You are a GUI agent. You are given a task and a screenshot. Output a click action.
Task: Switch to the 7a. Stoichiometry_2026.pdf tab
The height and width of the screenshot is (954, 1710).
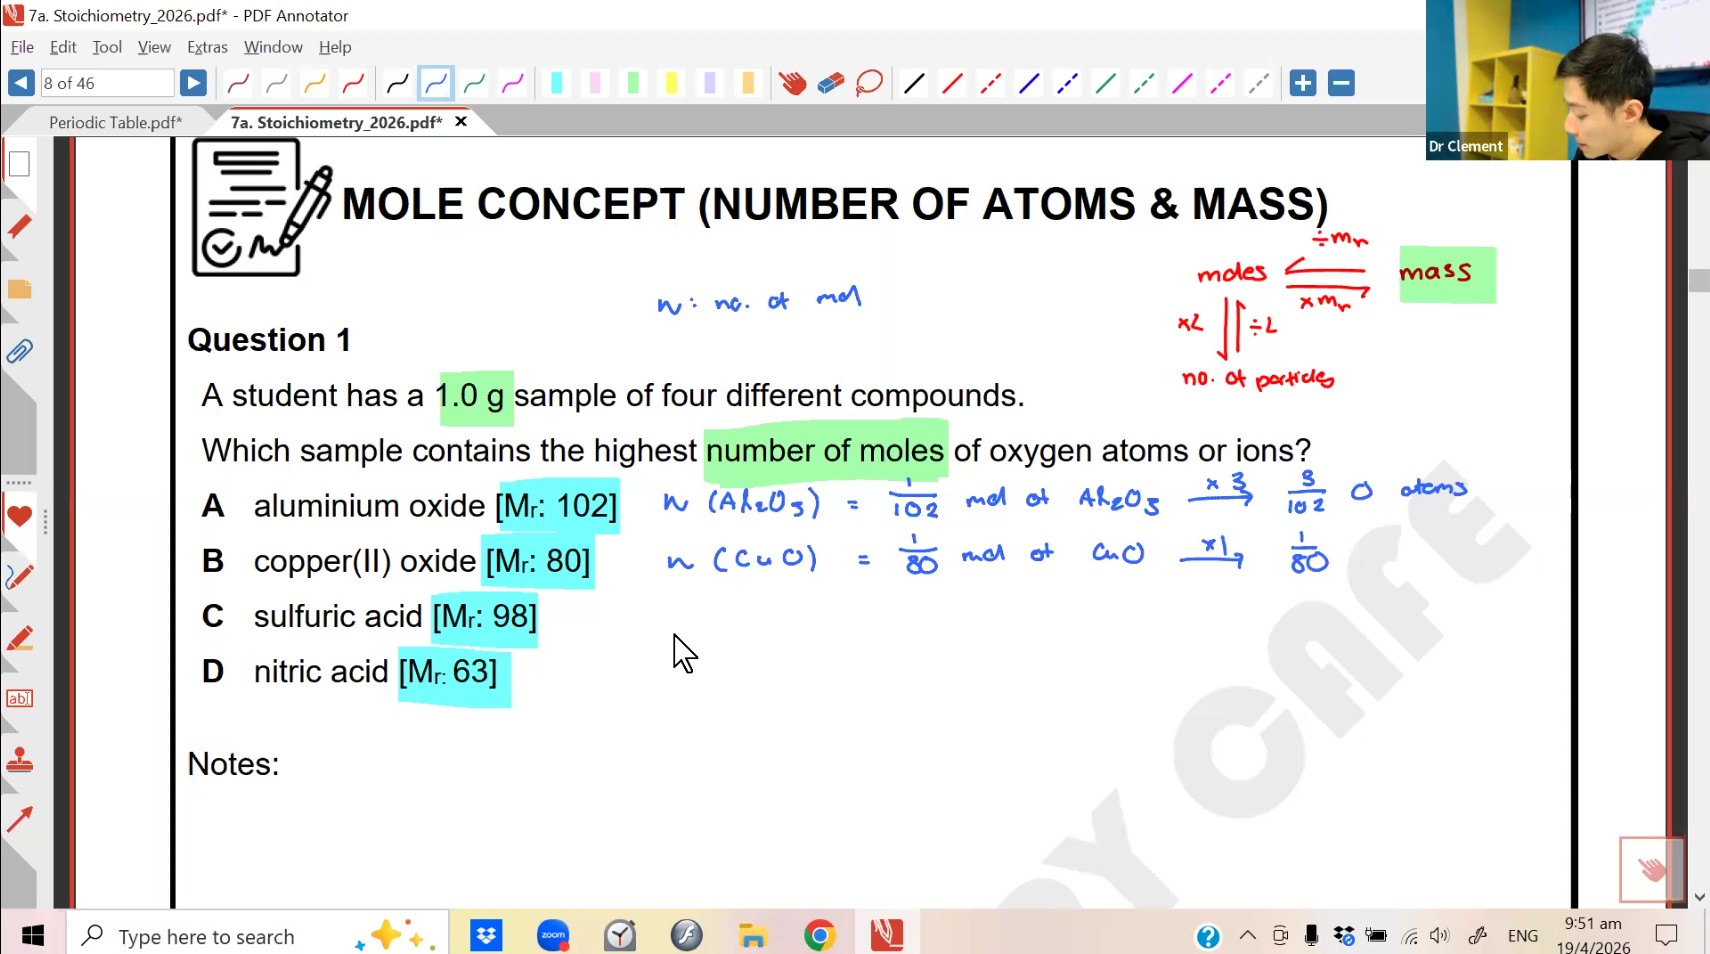point(336,122)
